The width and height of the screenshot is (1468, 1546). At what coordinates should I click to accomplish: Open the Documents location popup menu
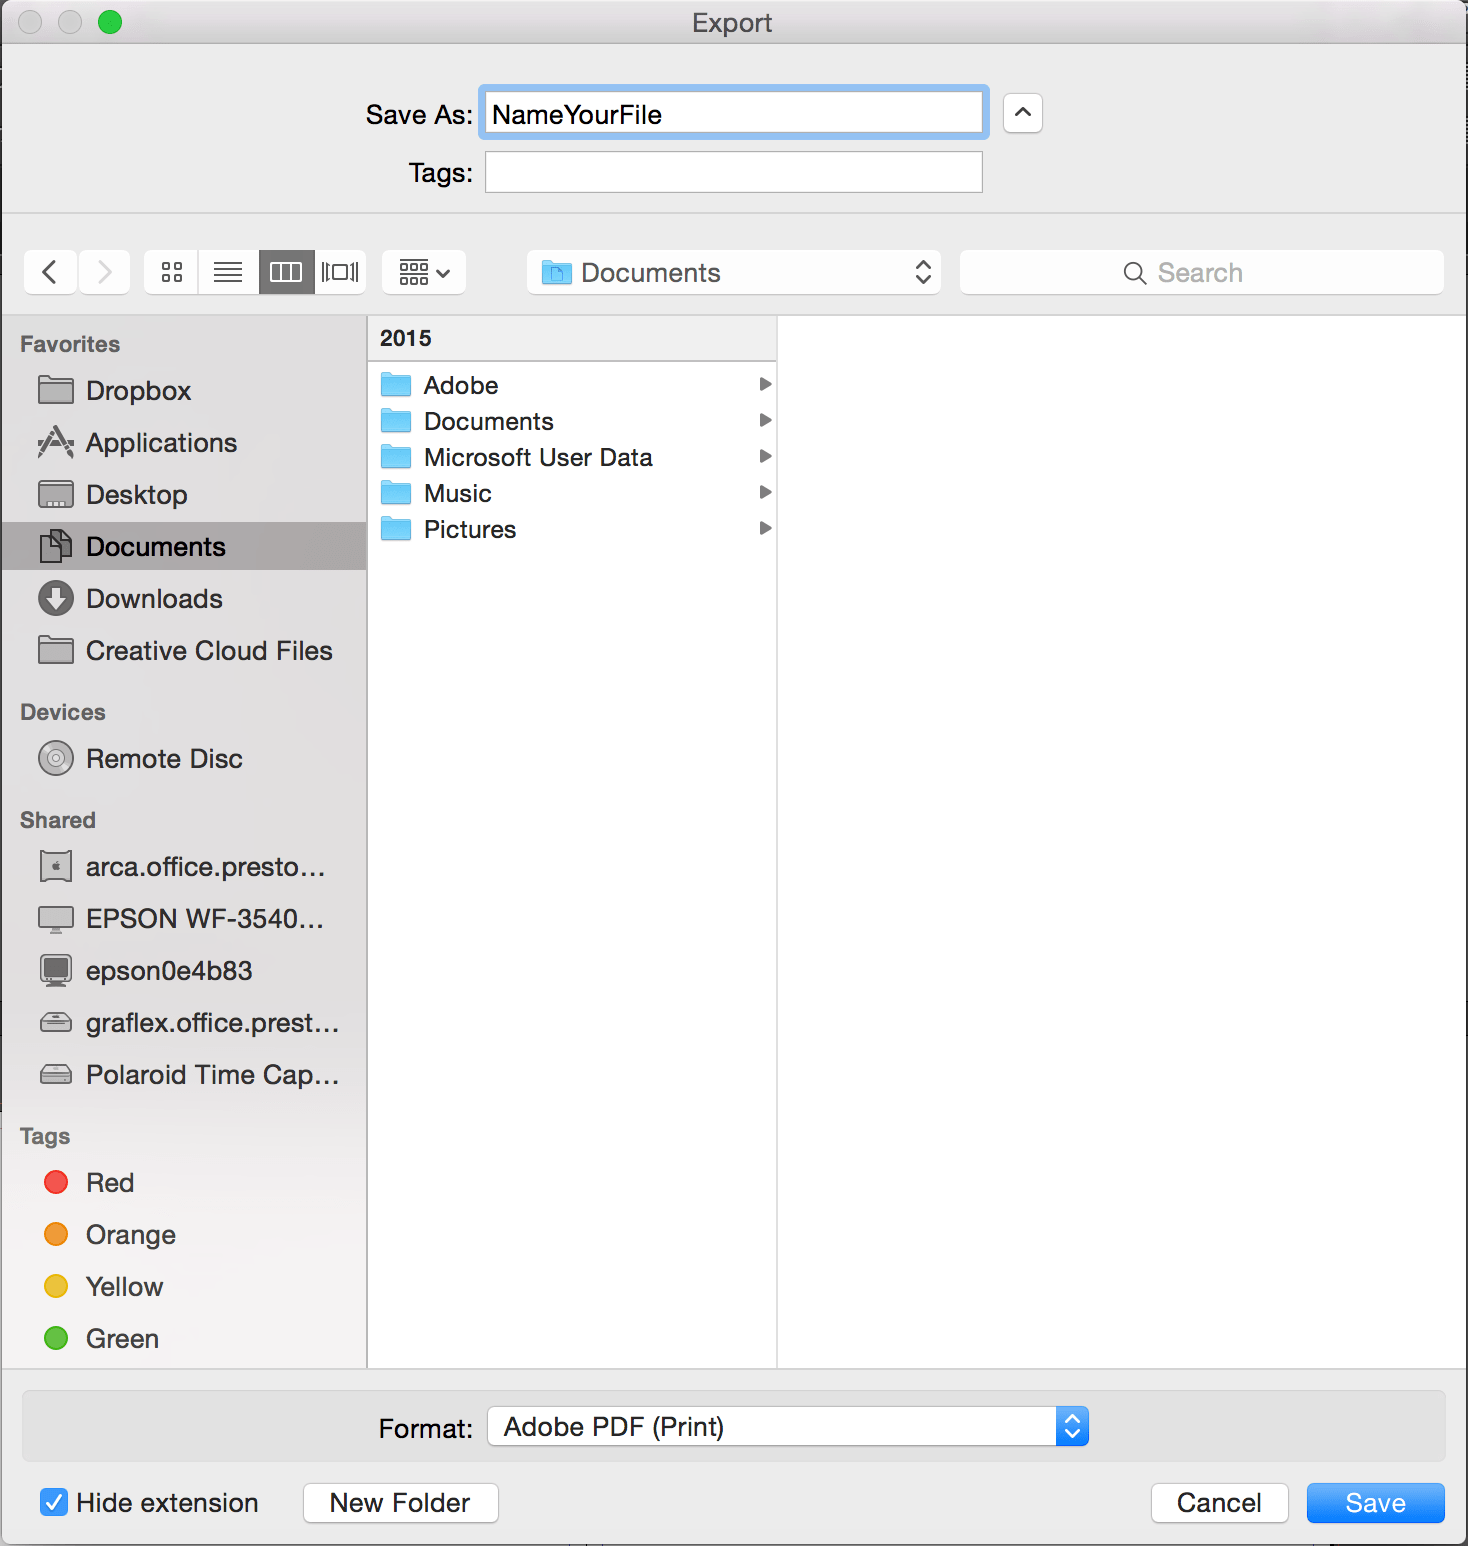(x=733, y=273)
